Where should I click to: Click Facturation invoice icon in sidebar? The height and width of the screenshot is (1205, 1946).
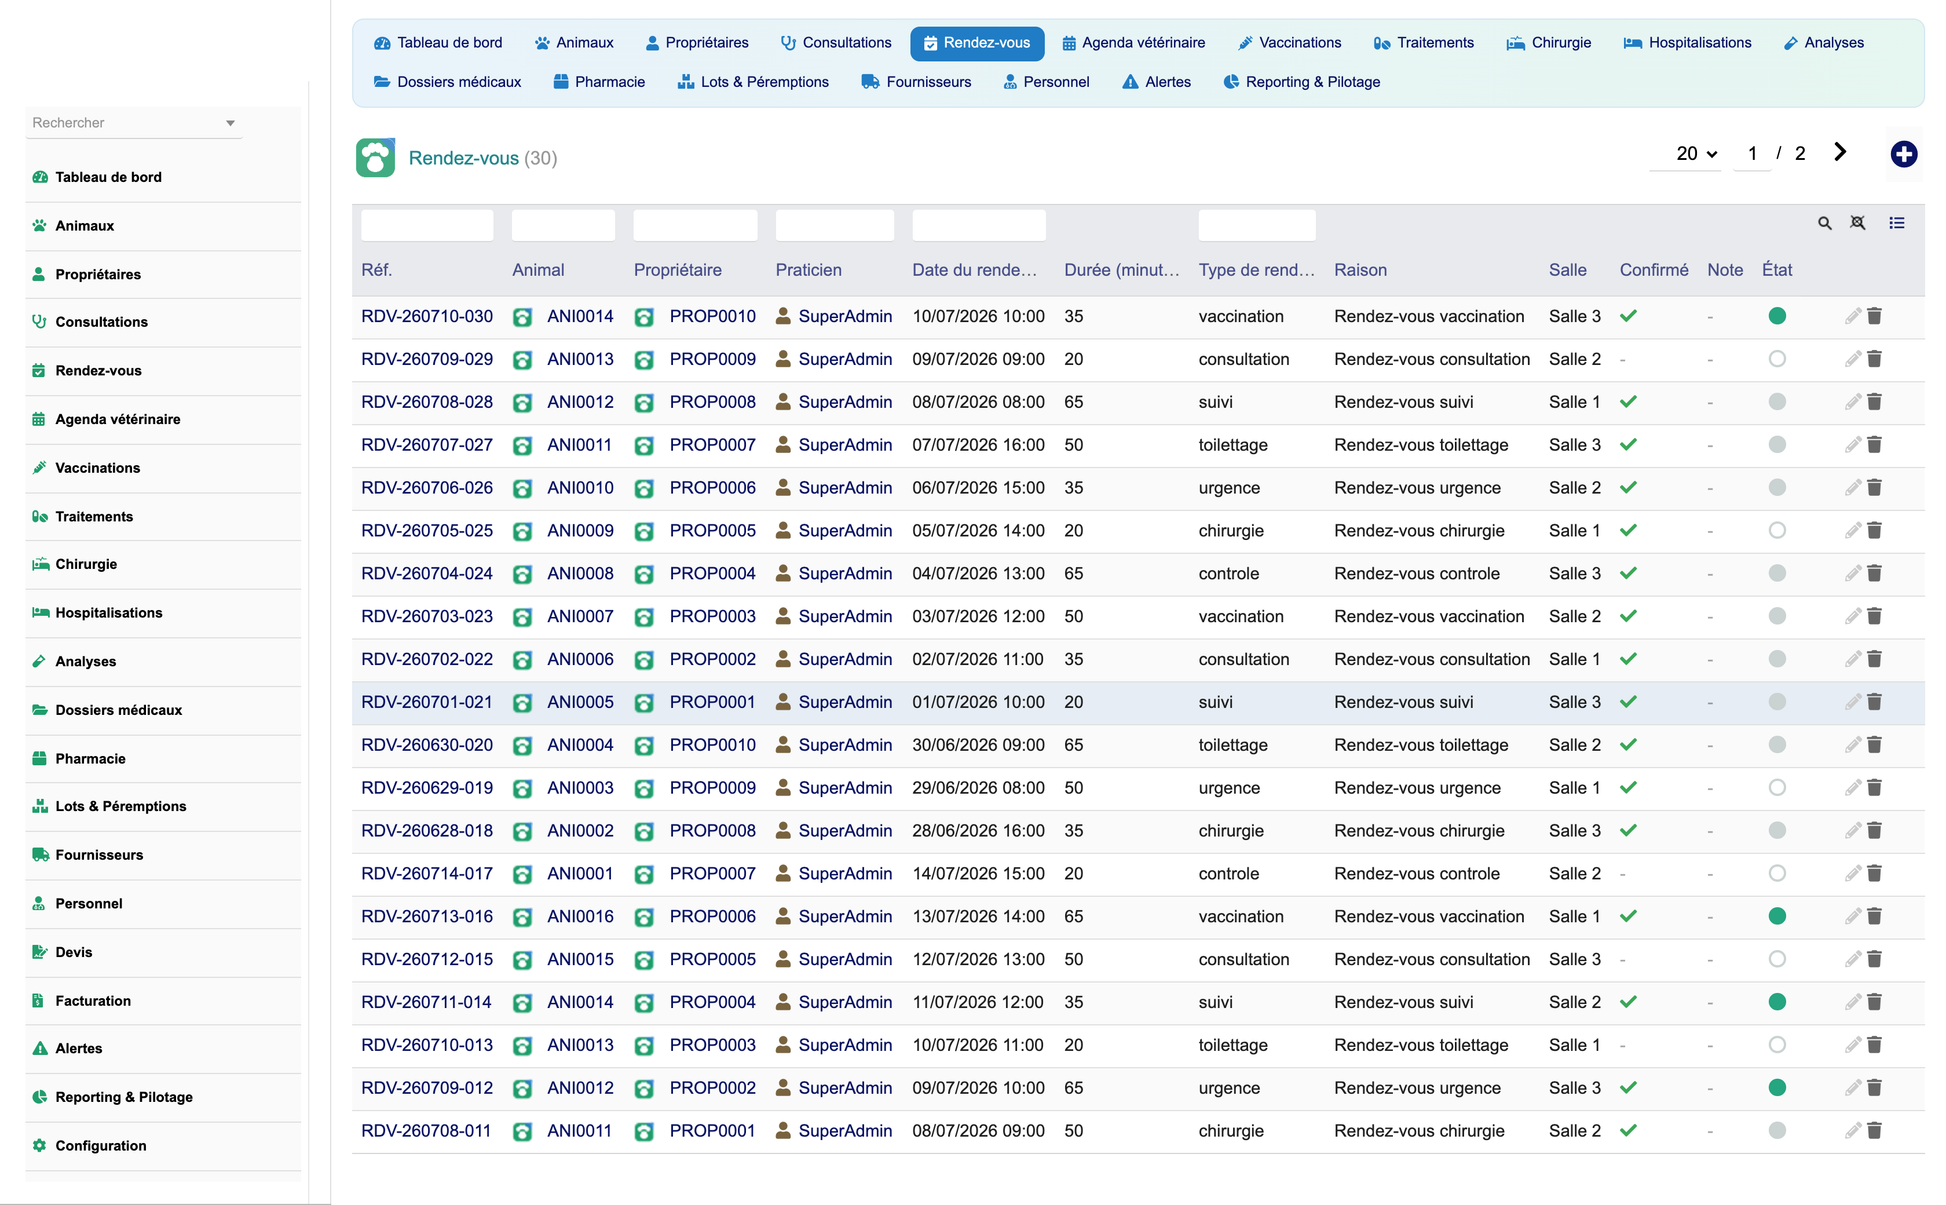point(40,1001)
